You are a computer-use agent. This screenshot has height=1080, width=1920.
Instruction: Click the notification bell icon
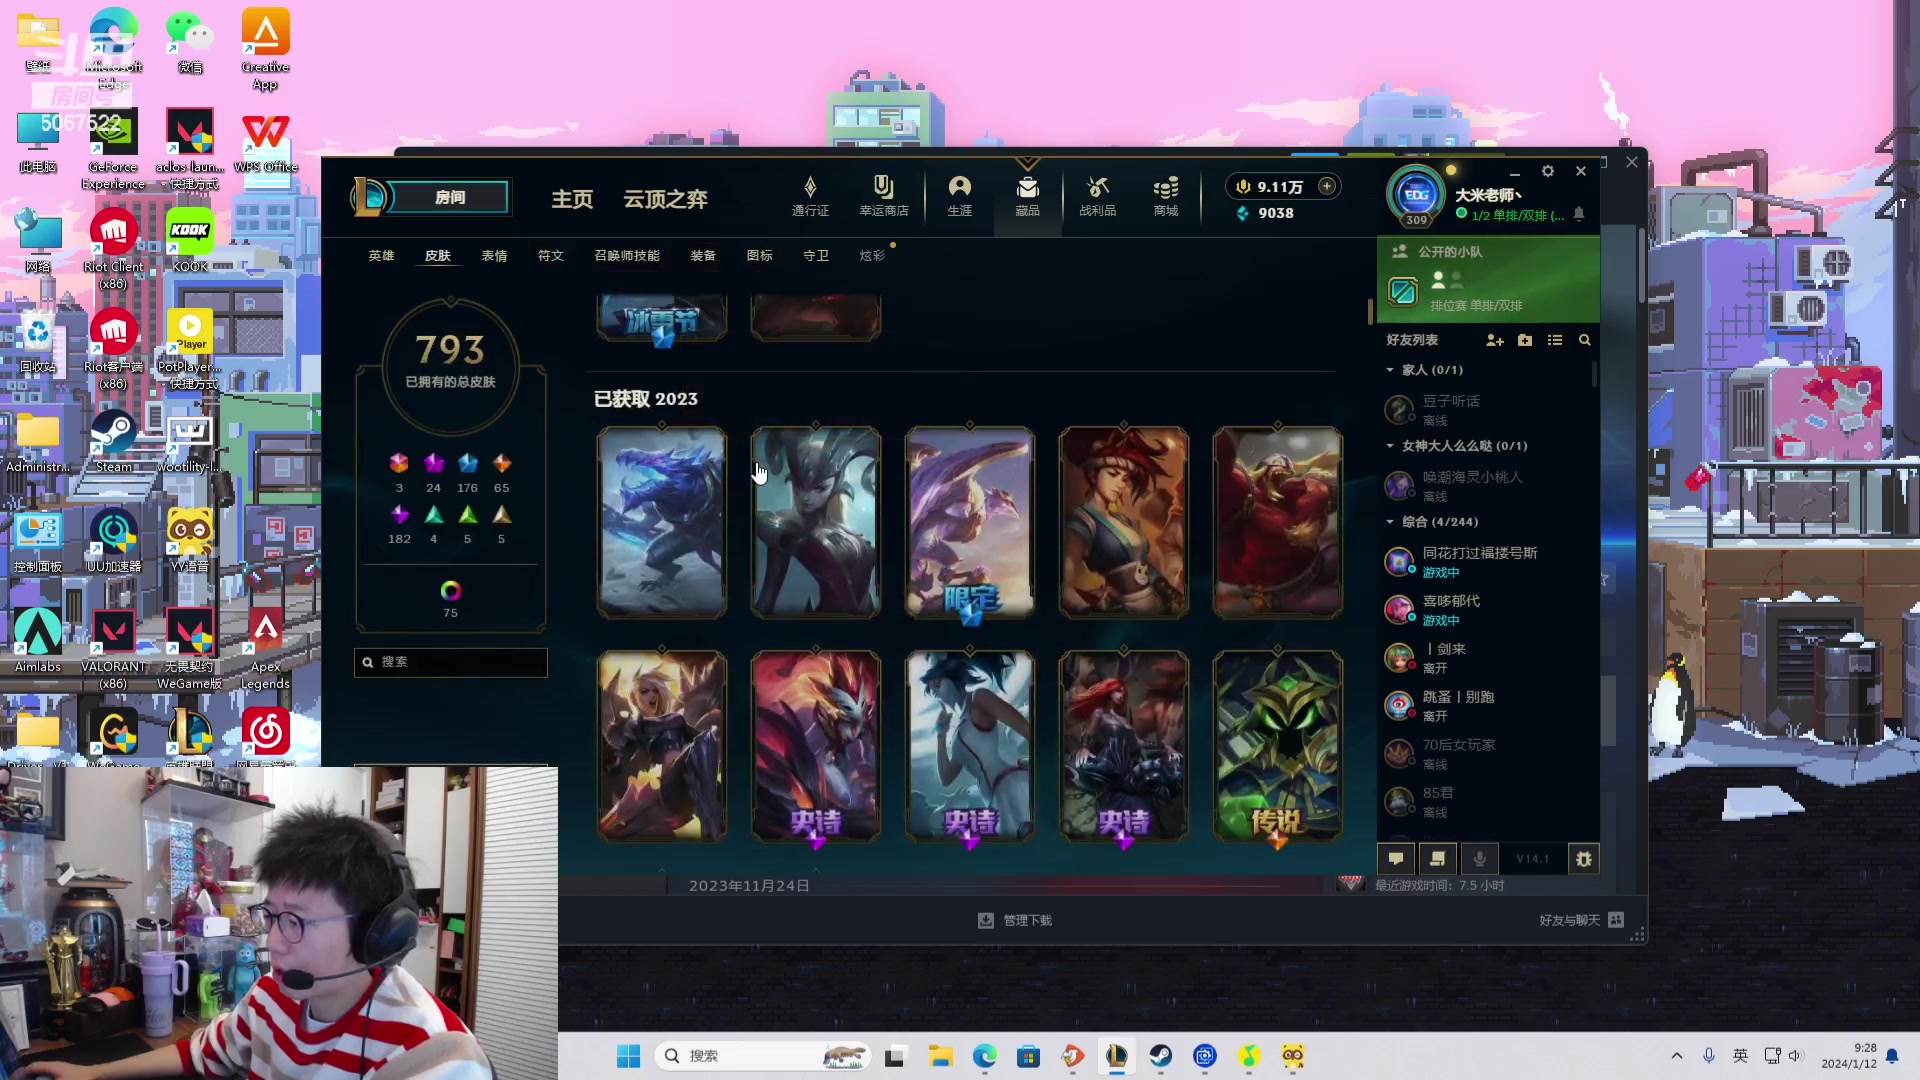(1579, 214)
